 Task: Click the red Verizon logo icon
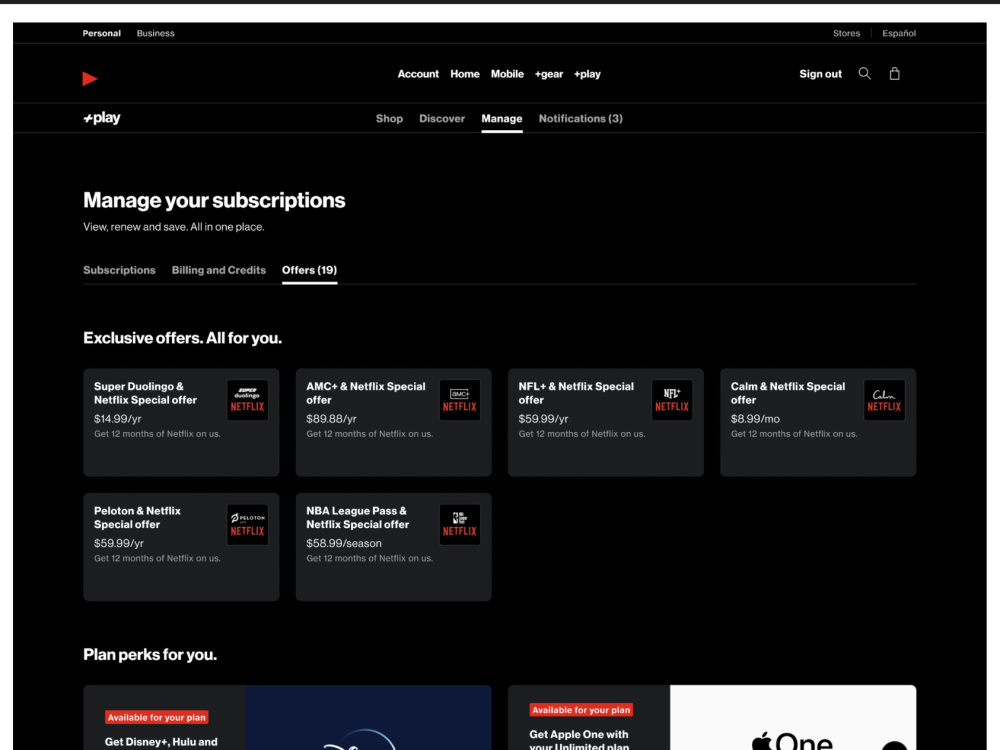point(90,78)
